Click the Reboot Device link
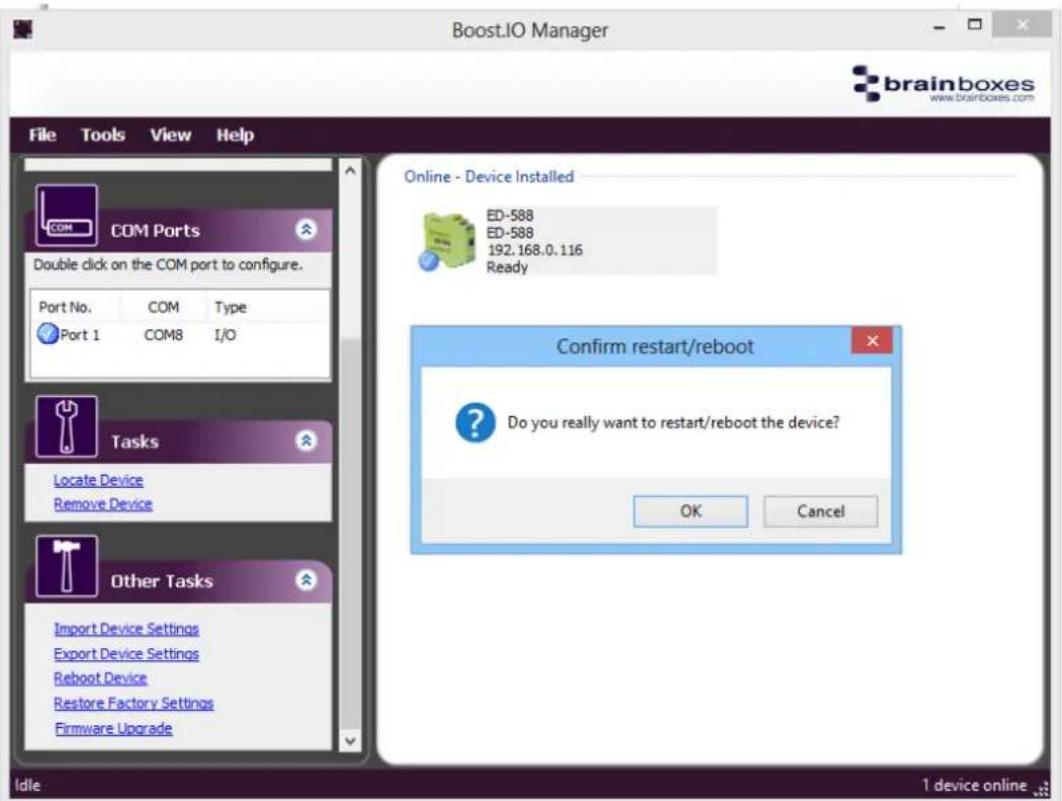Screen dimensions: 1062x801 click(x=100, y=678)
